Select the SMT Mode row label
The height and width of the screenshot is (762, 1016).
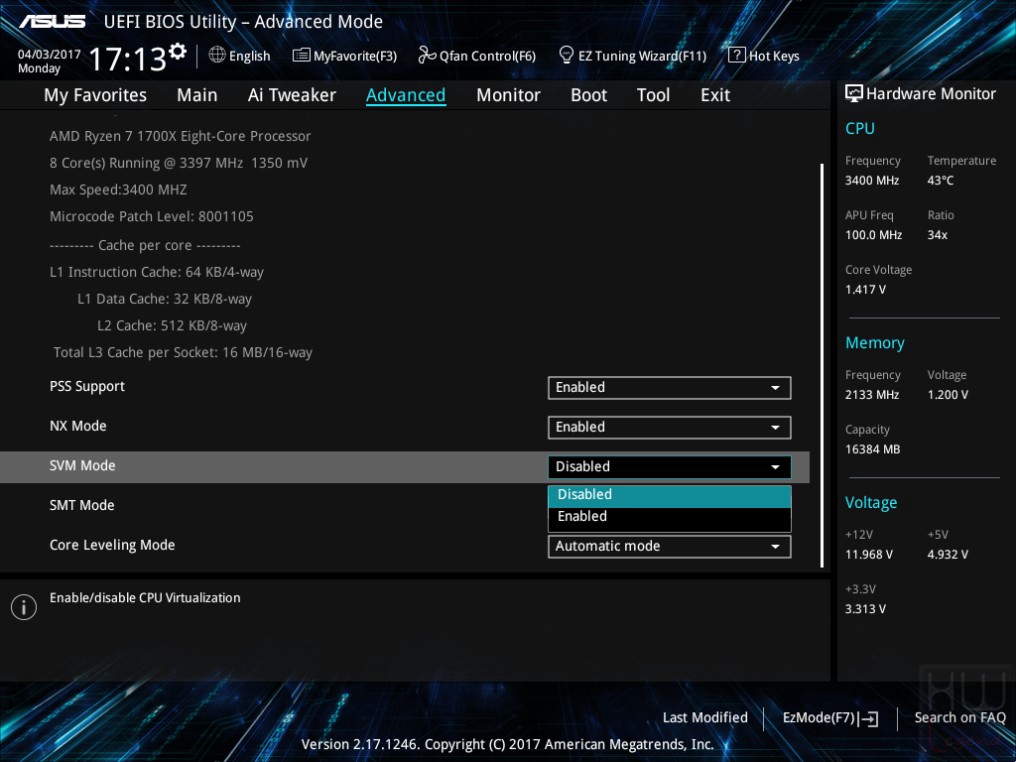[x=82, y=505]
